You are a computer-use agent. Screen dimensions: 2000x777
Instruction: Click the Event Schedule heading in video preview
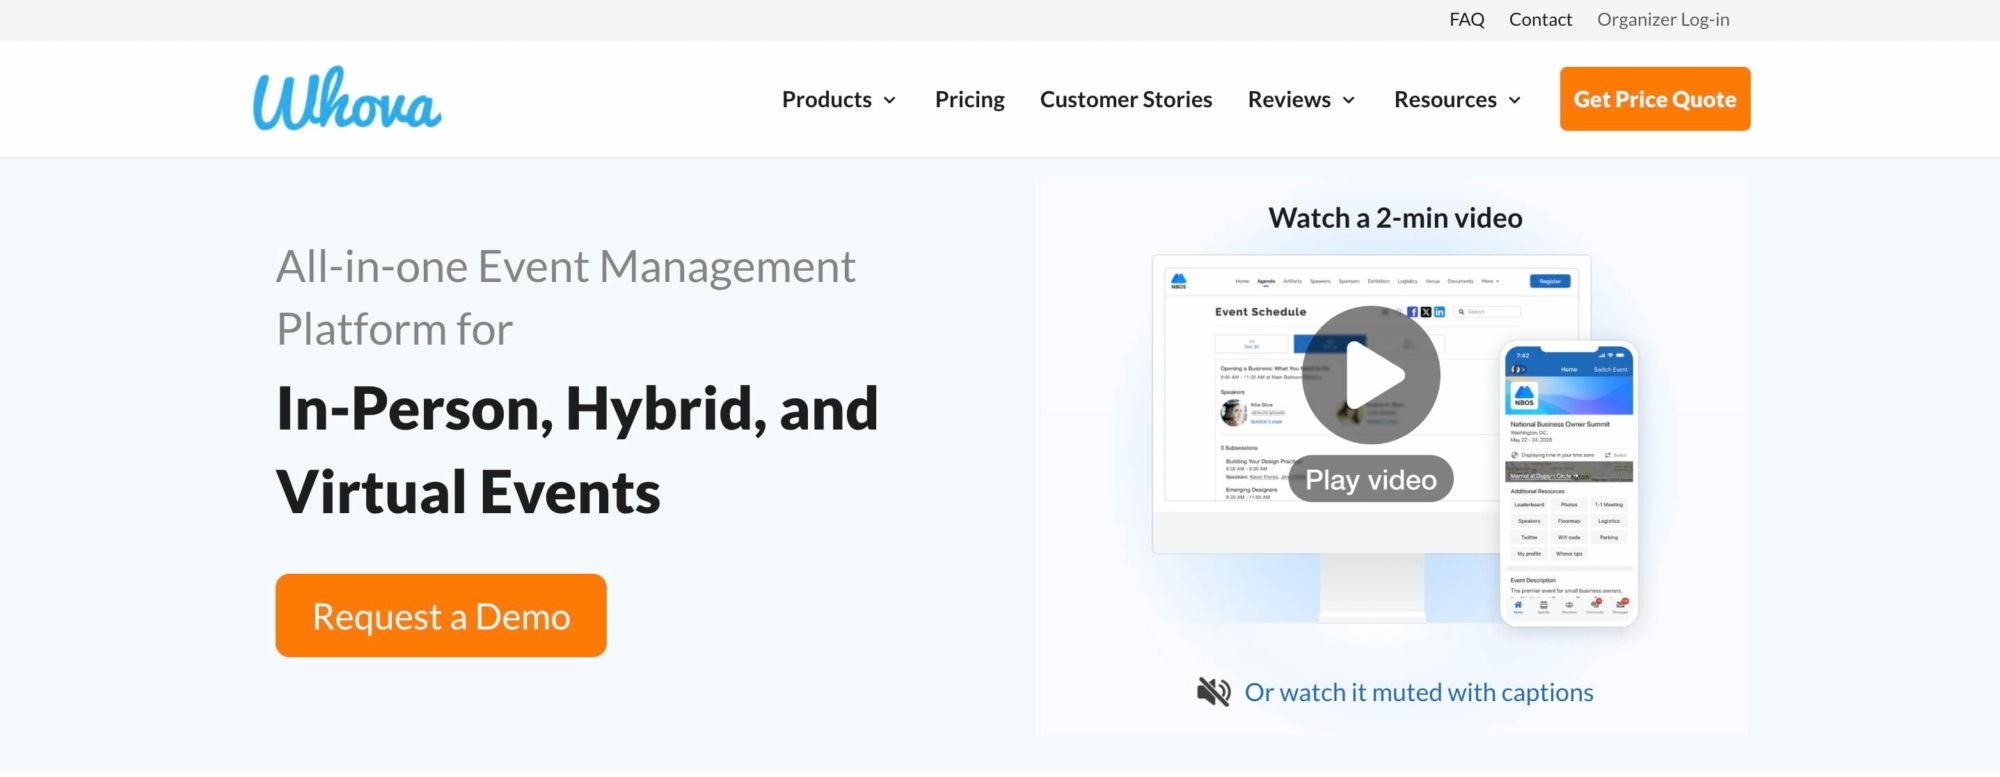click(1260, 312)
